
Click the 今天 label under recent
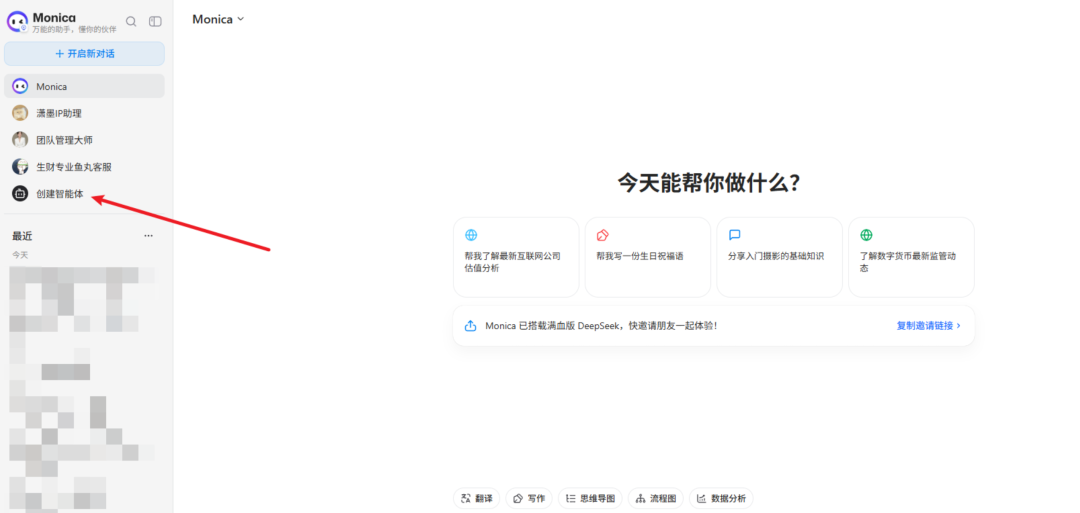pyautogui.click(x=20, y=255)
